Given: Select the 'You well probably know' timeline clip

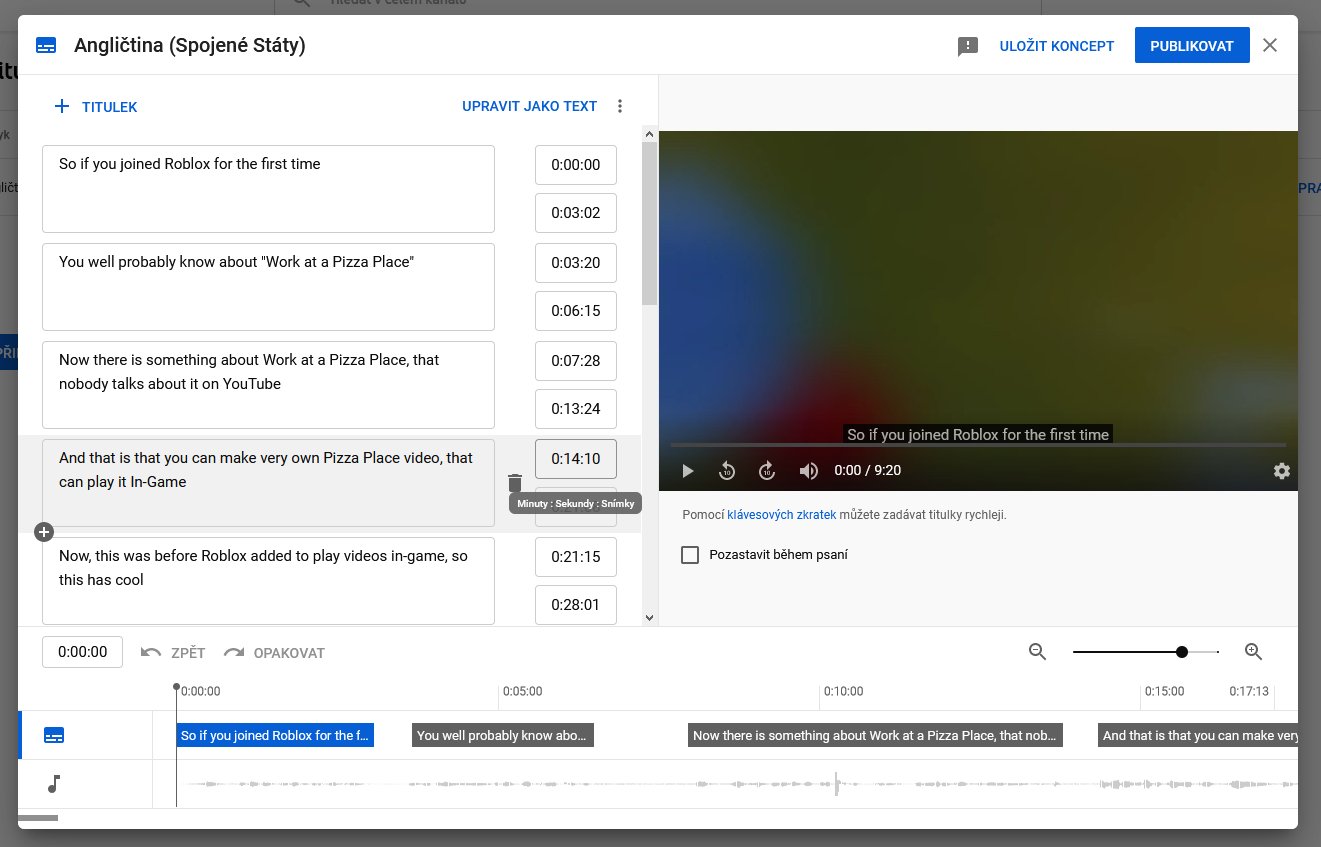Looking at the screenshot, I should (x=502, y=736).
